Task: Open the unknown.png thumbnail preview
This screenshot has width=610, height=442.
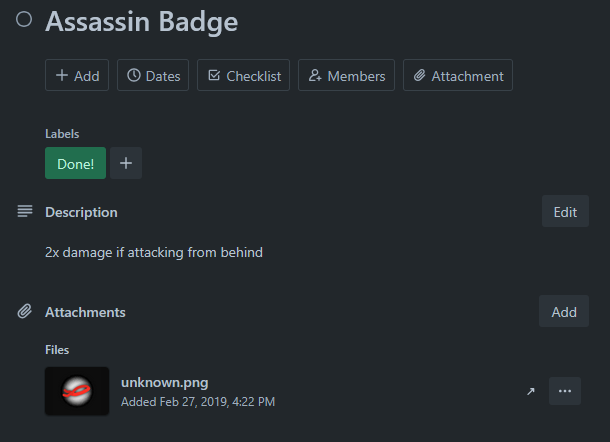Action: 77,391
